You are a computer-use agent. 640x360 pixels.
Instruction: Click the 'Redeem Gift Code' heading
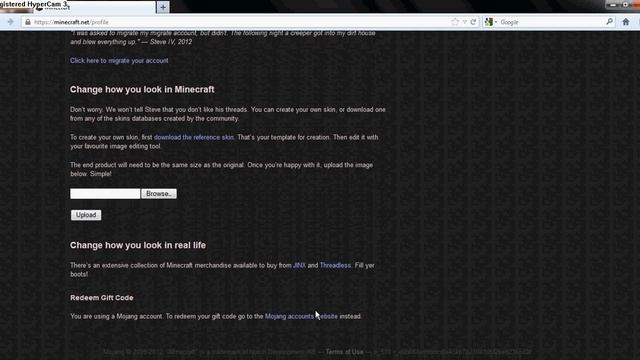click(x=102, y=298)
